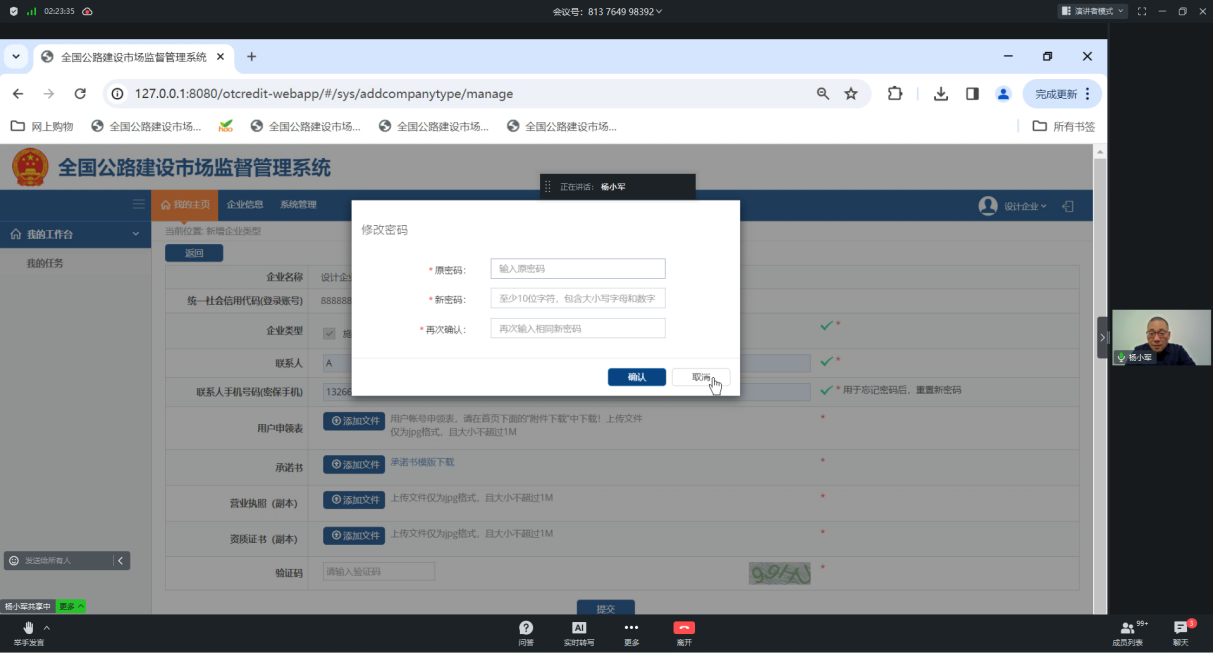1213x653 pixels.
Task: Click the 取消 button in dialog
Action: pos(701,377)
